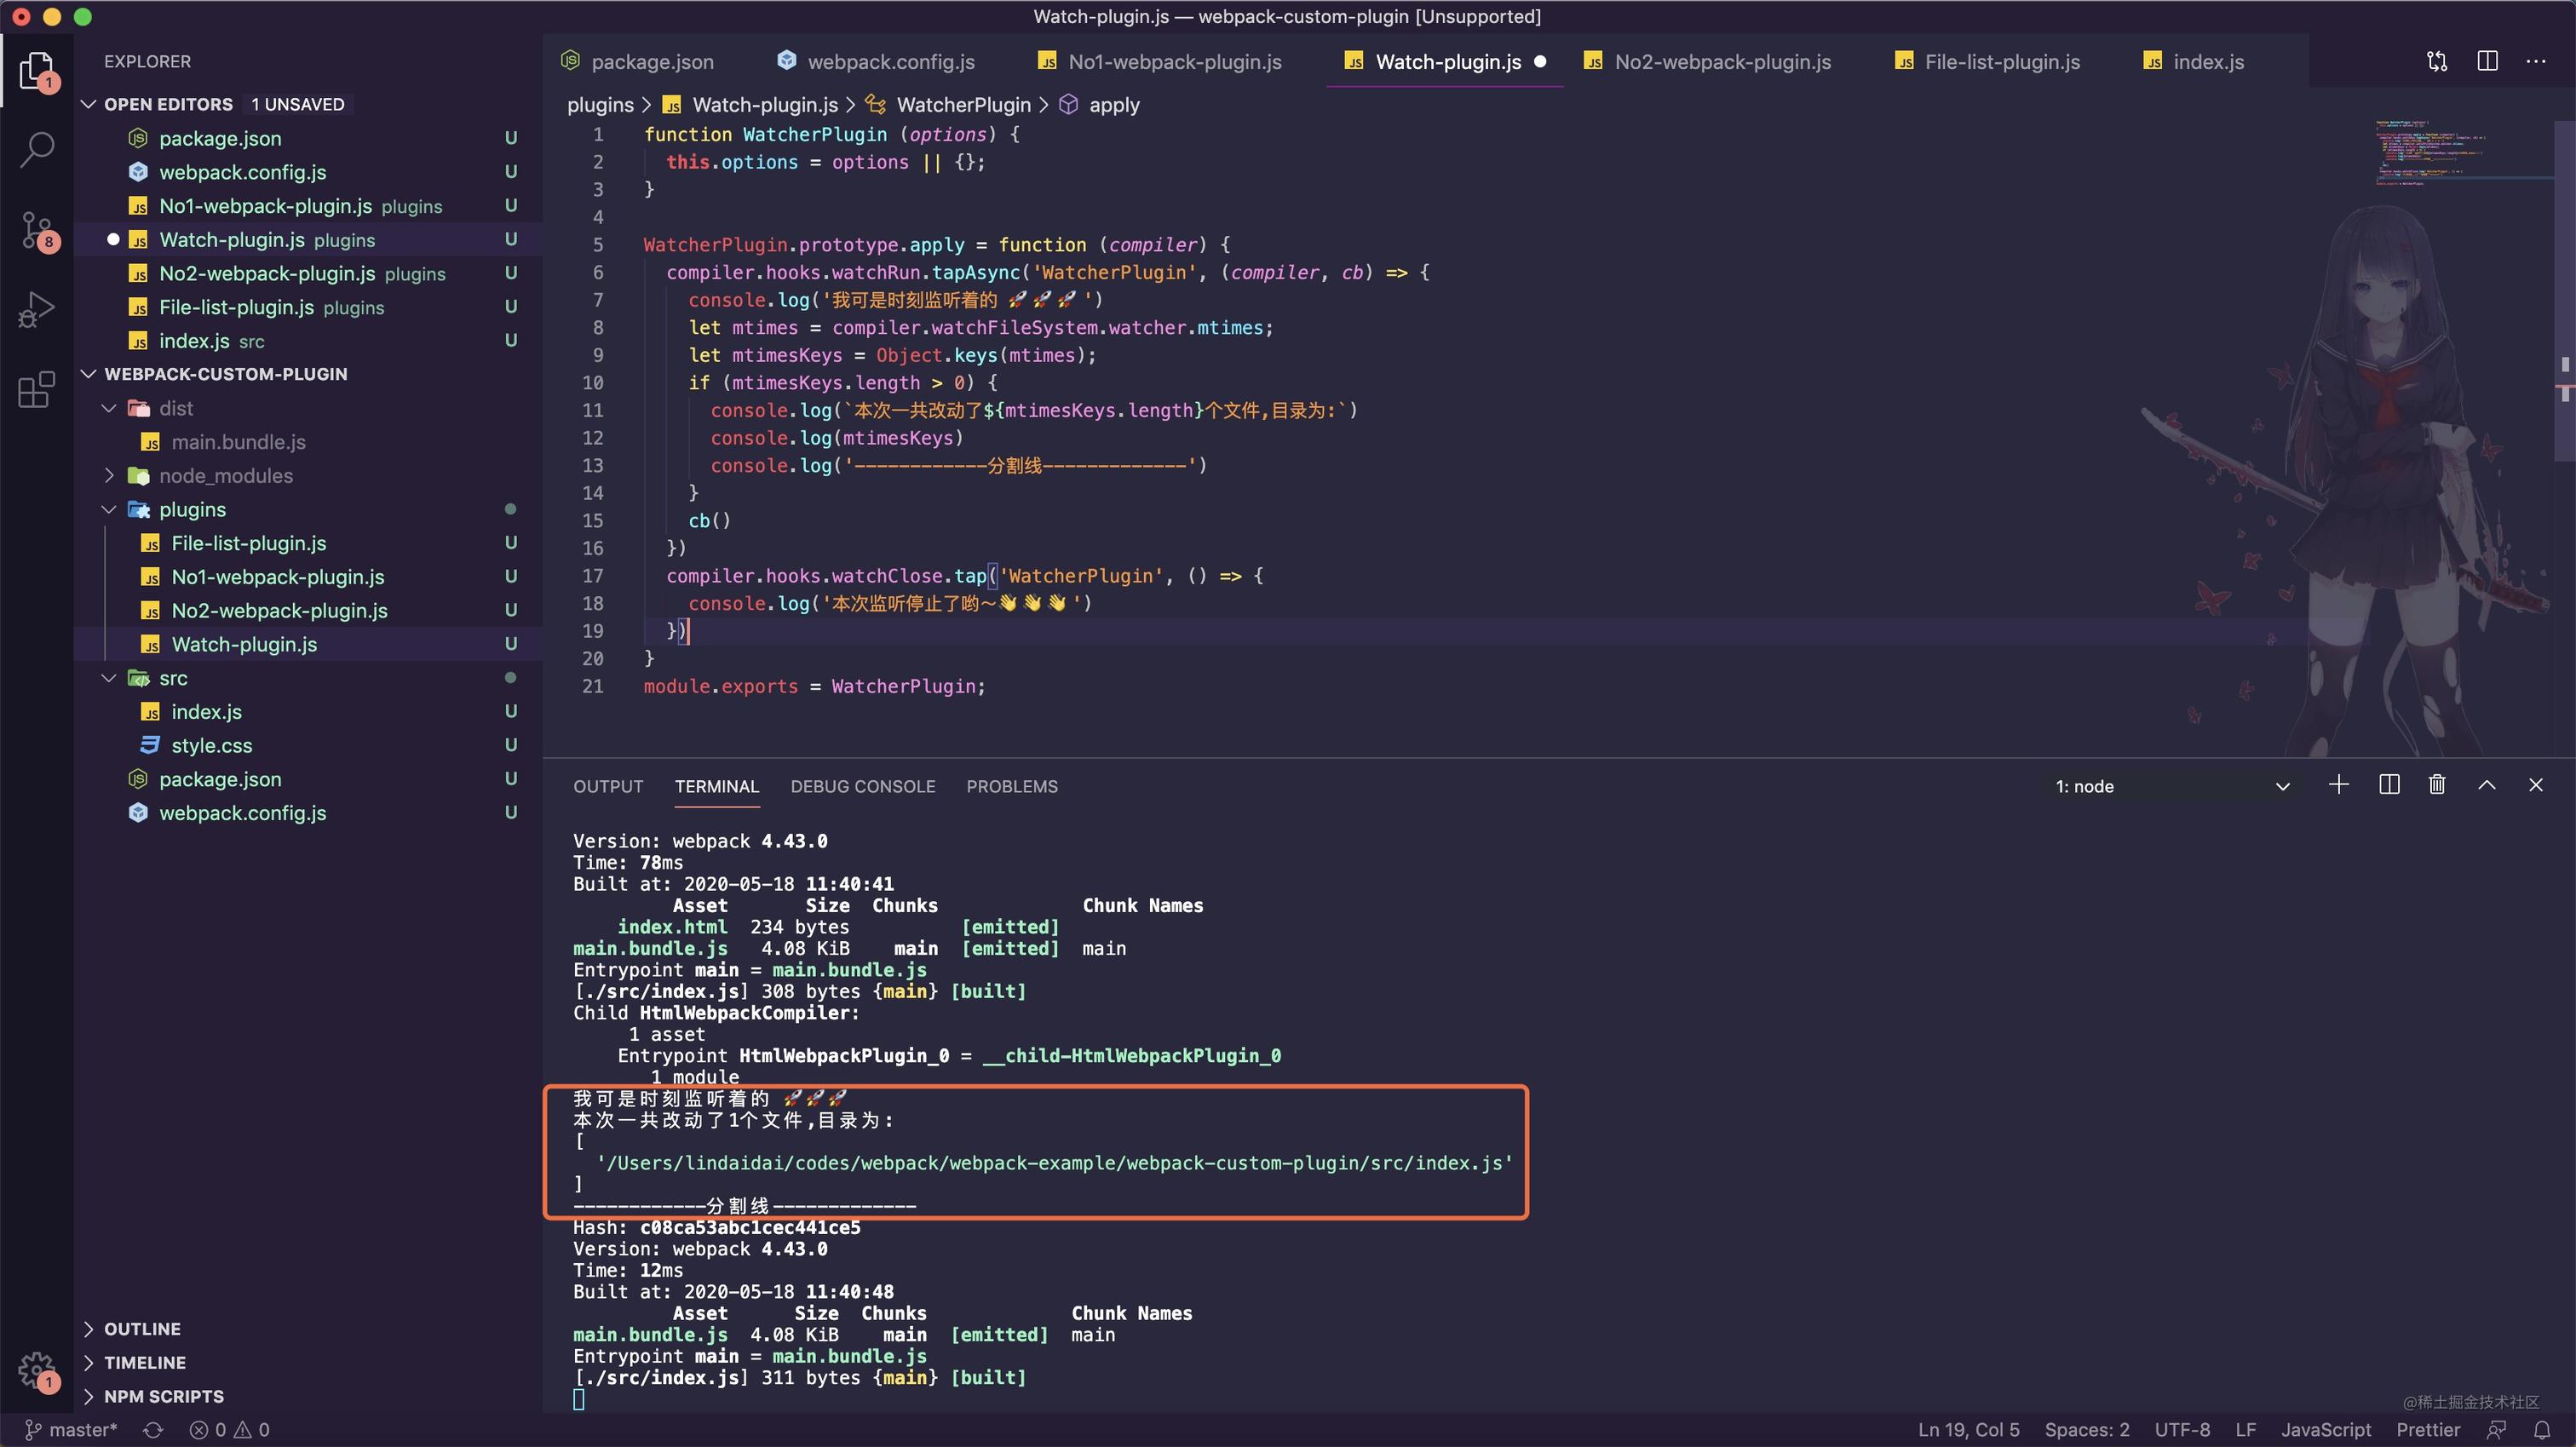The height and width of the screenshot is (1447, 2576).
Task: Open the Manage gear menu
Action: coord(37,1371)
